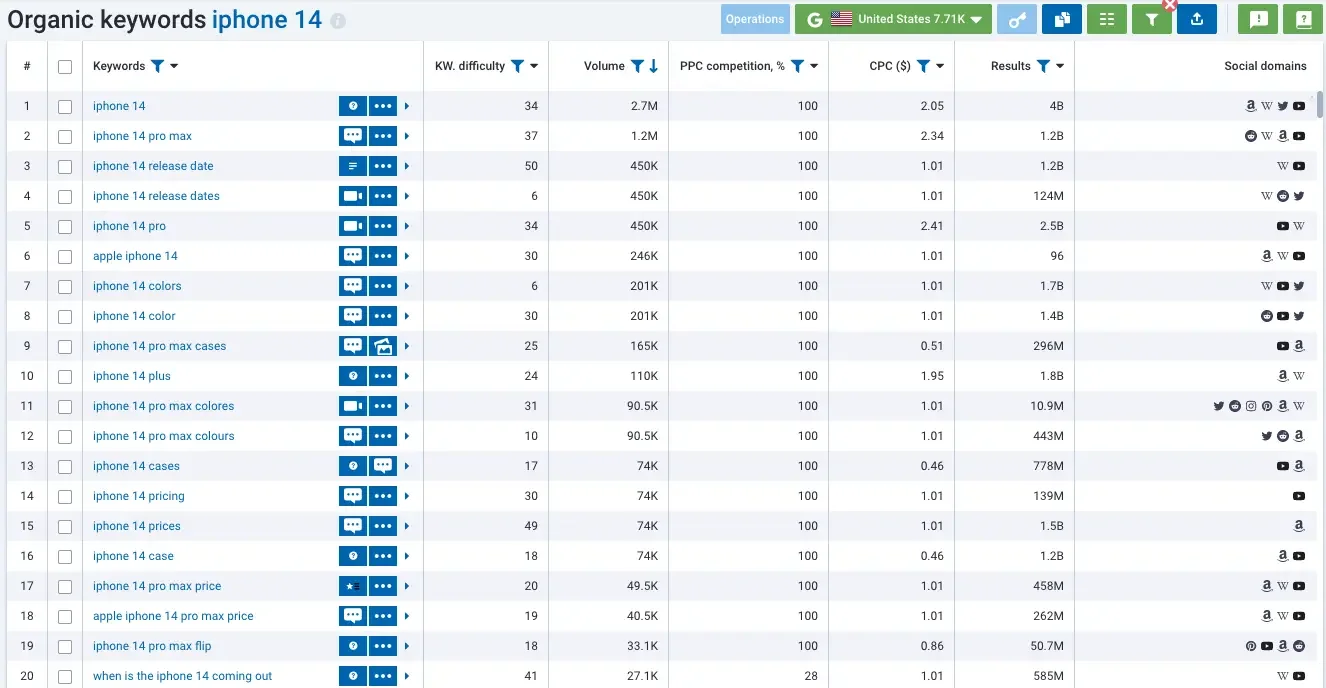
Task: Tick checkbox for 'iphone 14 colors' row
Action: 65,287
